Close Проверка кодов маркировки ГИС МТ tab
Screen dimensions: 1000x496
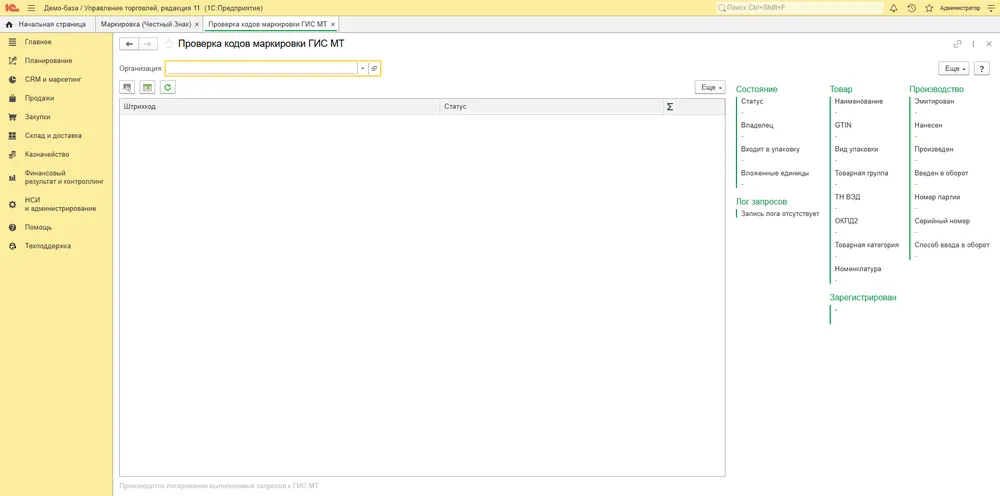click(x=333, y=24)
